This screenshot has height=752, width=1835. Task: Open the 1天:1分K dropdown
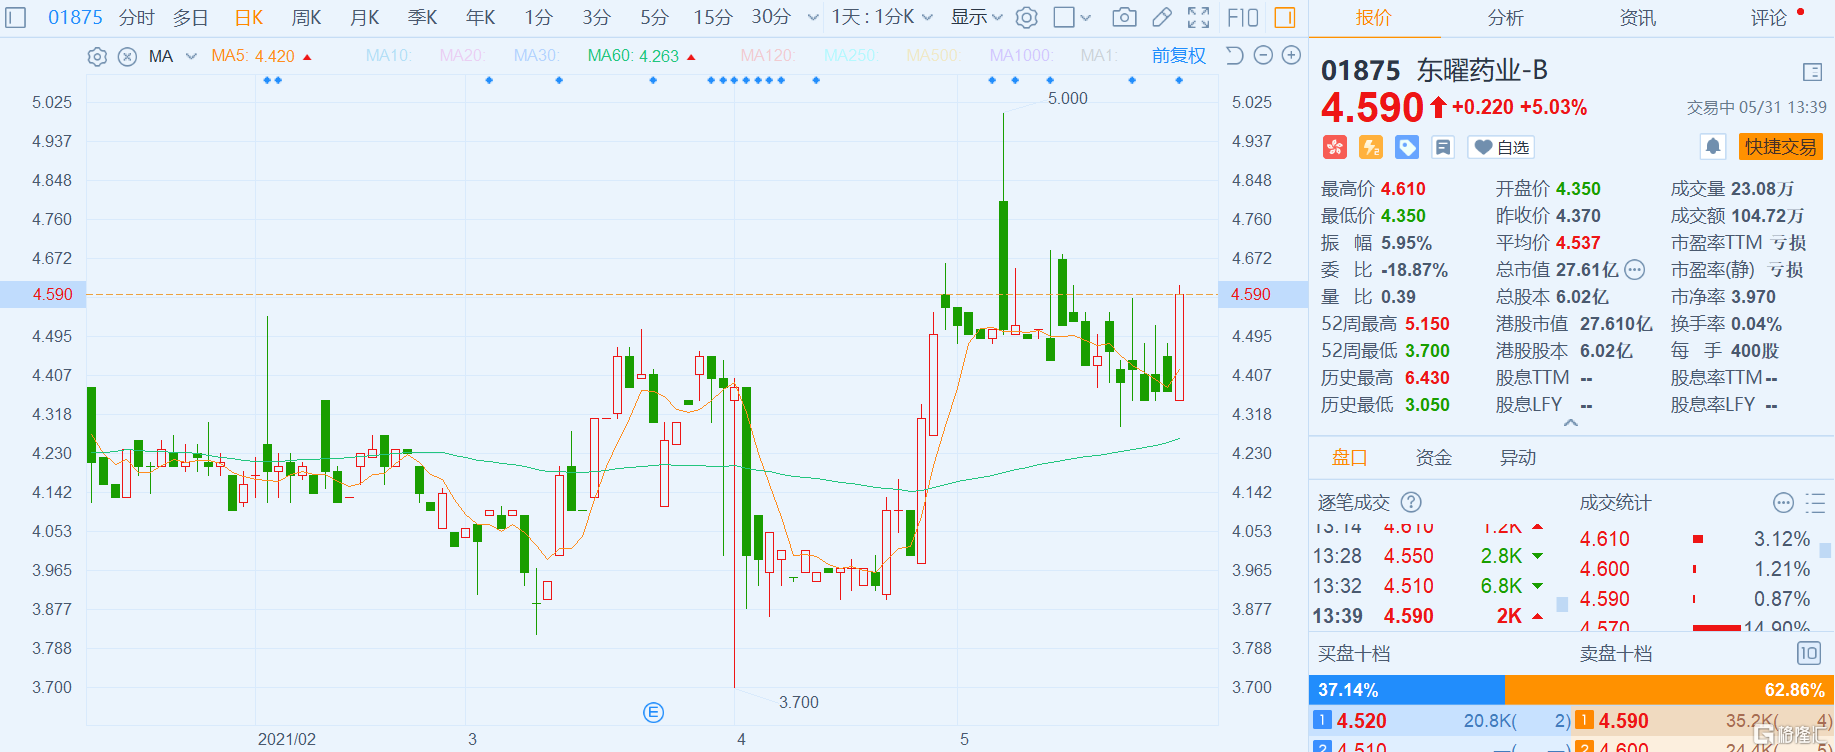coord(881,17)
